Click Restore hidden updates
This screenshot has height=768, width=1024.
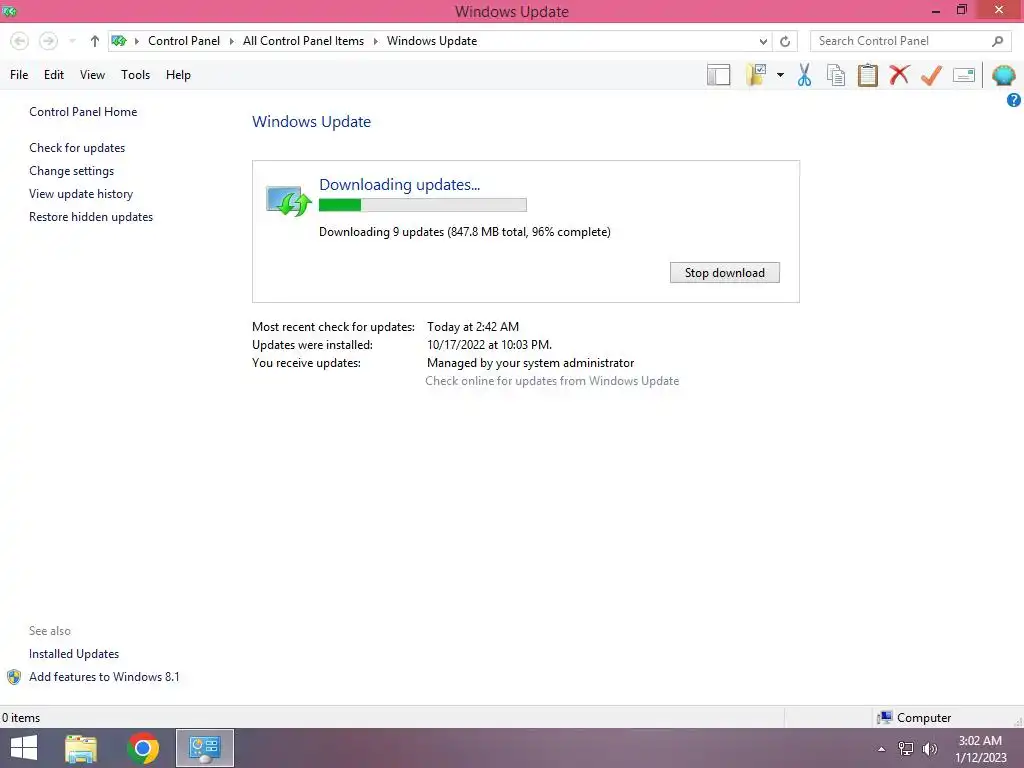[91, 217]
